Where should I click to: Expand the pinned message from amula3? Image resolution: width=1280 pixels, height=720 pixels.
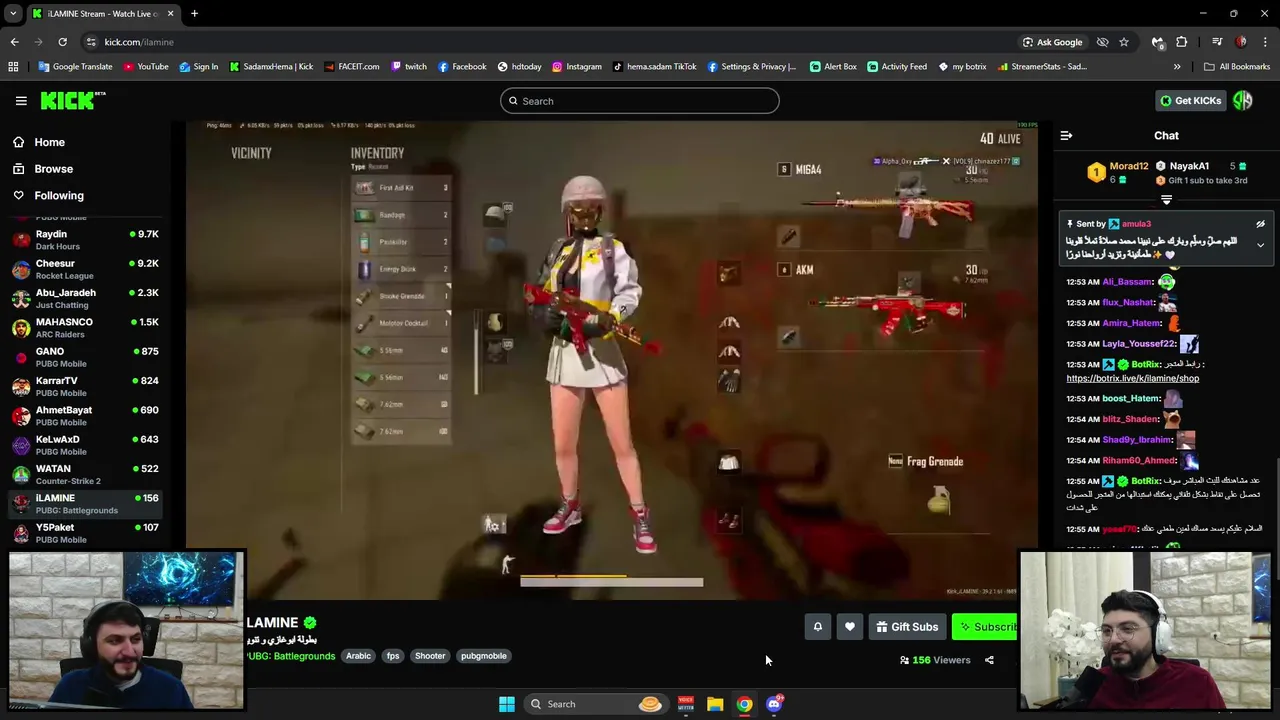(1260, 245)
